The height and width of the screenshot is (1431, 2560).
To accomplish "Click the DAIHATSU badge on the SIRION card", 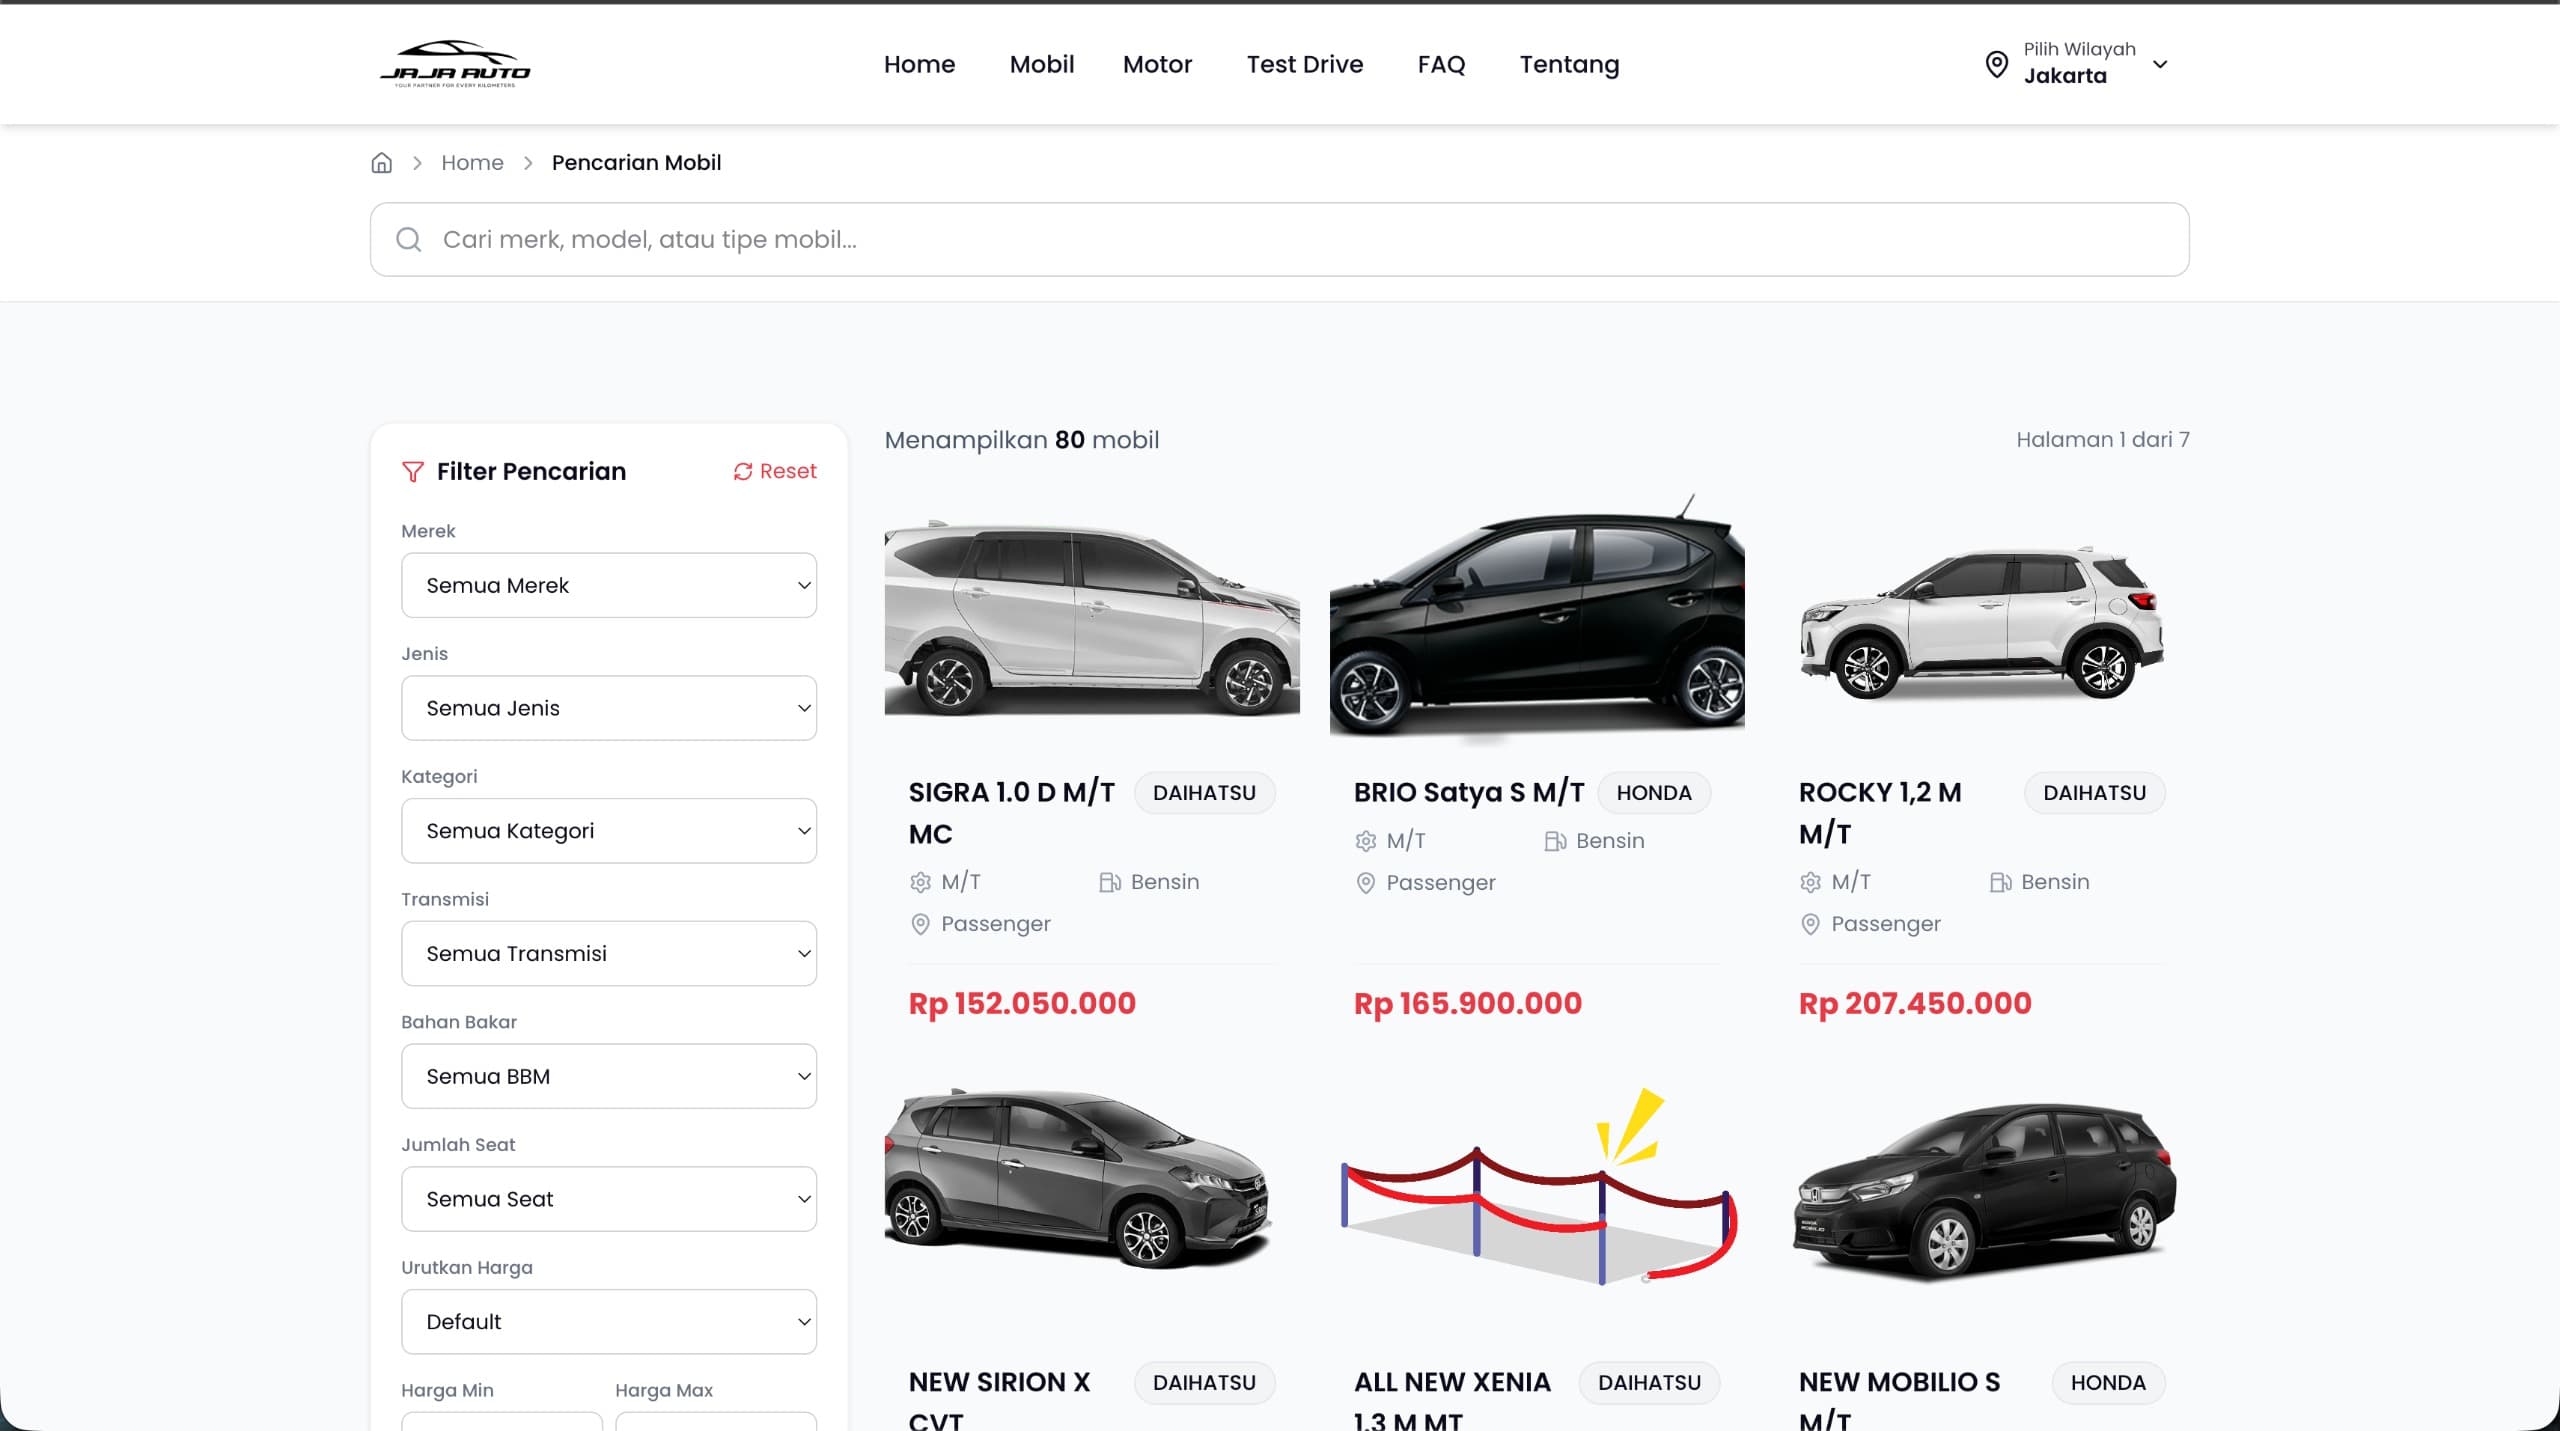I will (1204, 1383).
